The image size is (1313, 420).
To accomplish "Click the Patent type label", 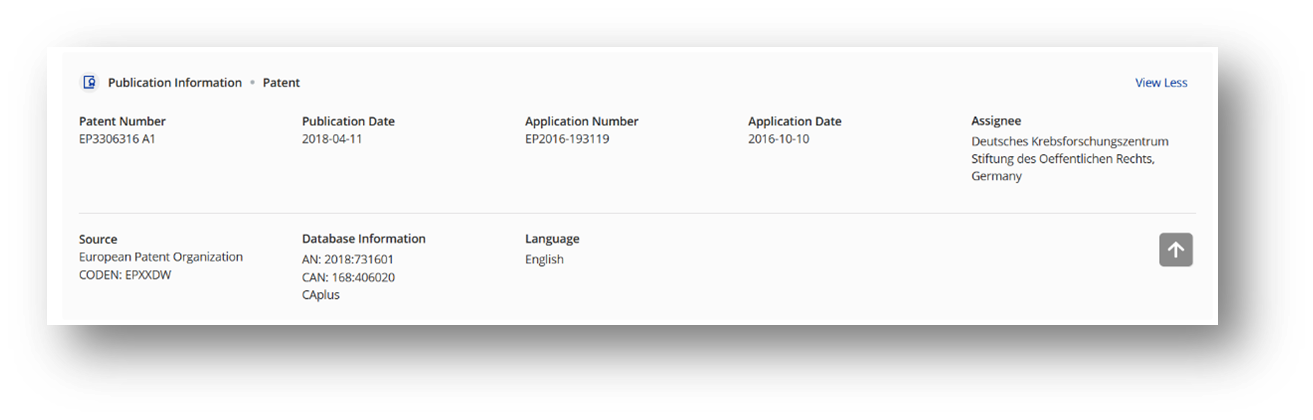I will 281,83.
